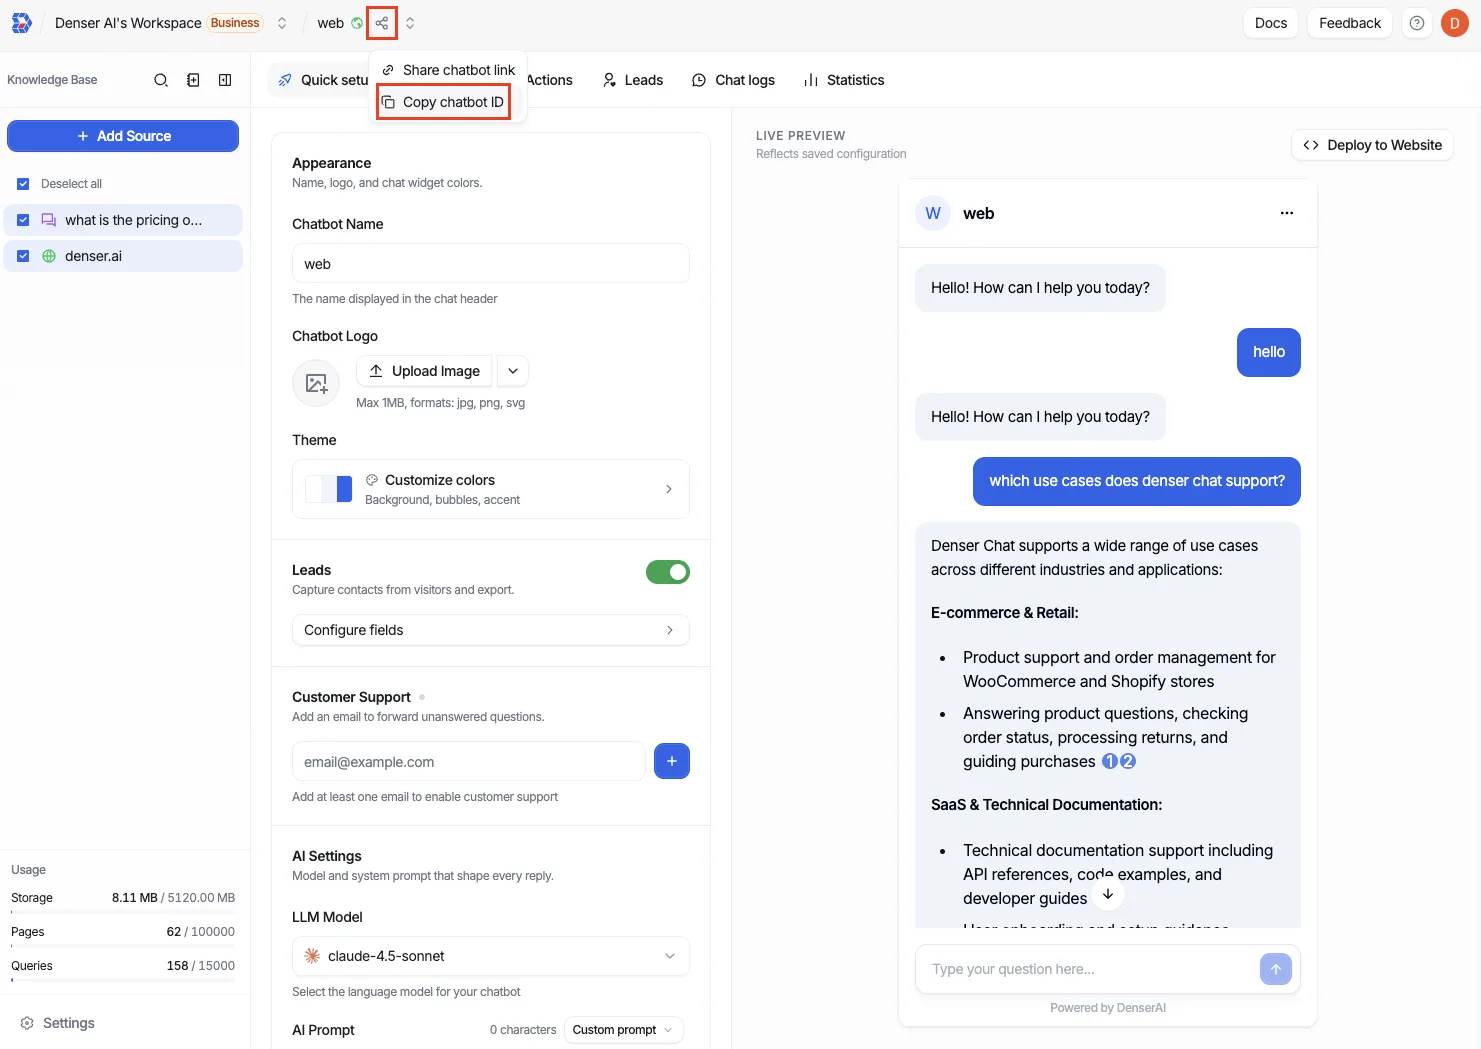Click the theme color preview swatch
This screenshot has width=1481, height=1049.
click(x=329, y=489)
